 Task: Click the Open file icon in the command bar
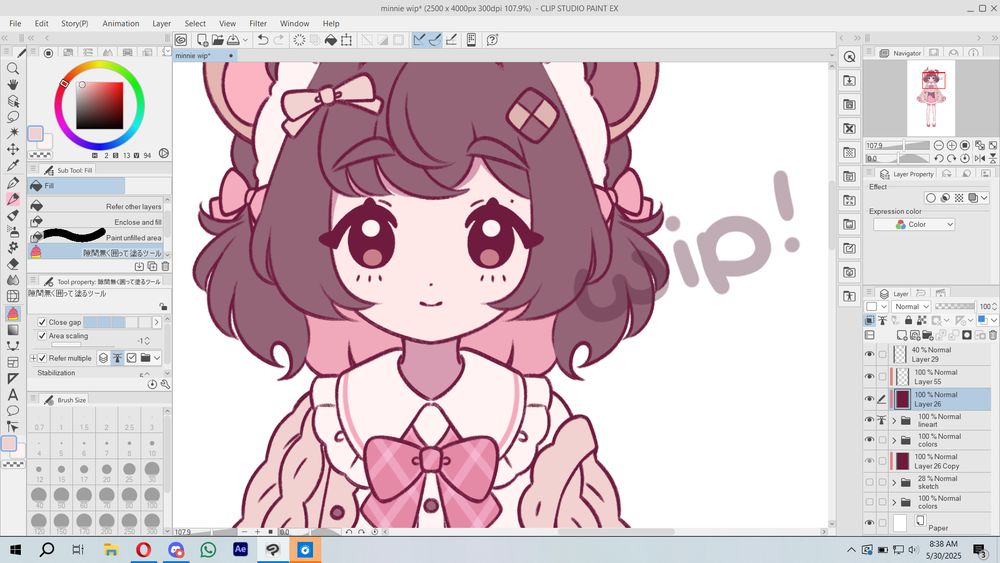click(218, 40)
